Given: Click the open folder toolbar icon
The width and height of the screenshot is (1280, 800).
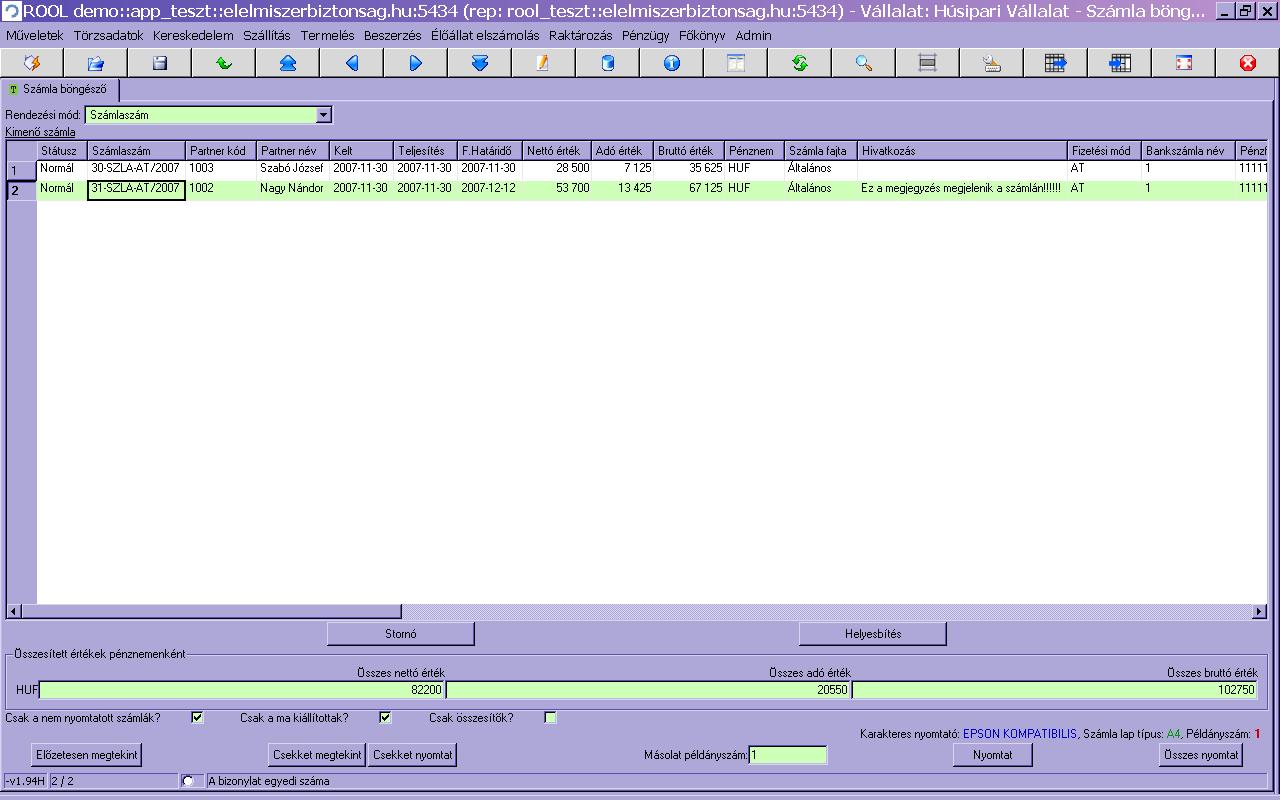Looking at the screenshot, I should click(96, 63).
